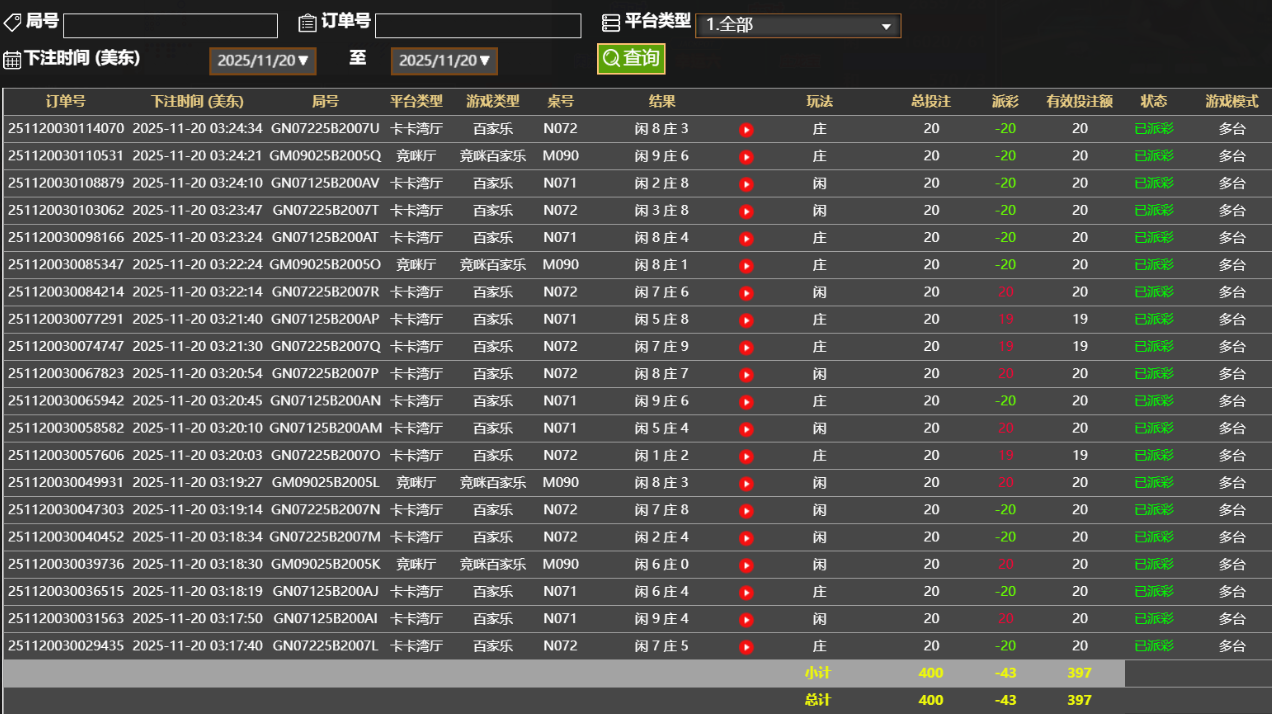Click play icon for order 251120030029435
Image resolution: width=1272 pixels, height=714 pixels.
click(x=746, y=647)
